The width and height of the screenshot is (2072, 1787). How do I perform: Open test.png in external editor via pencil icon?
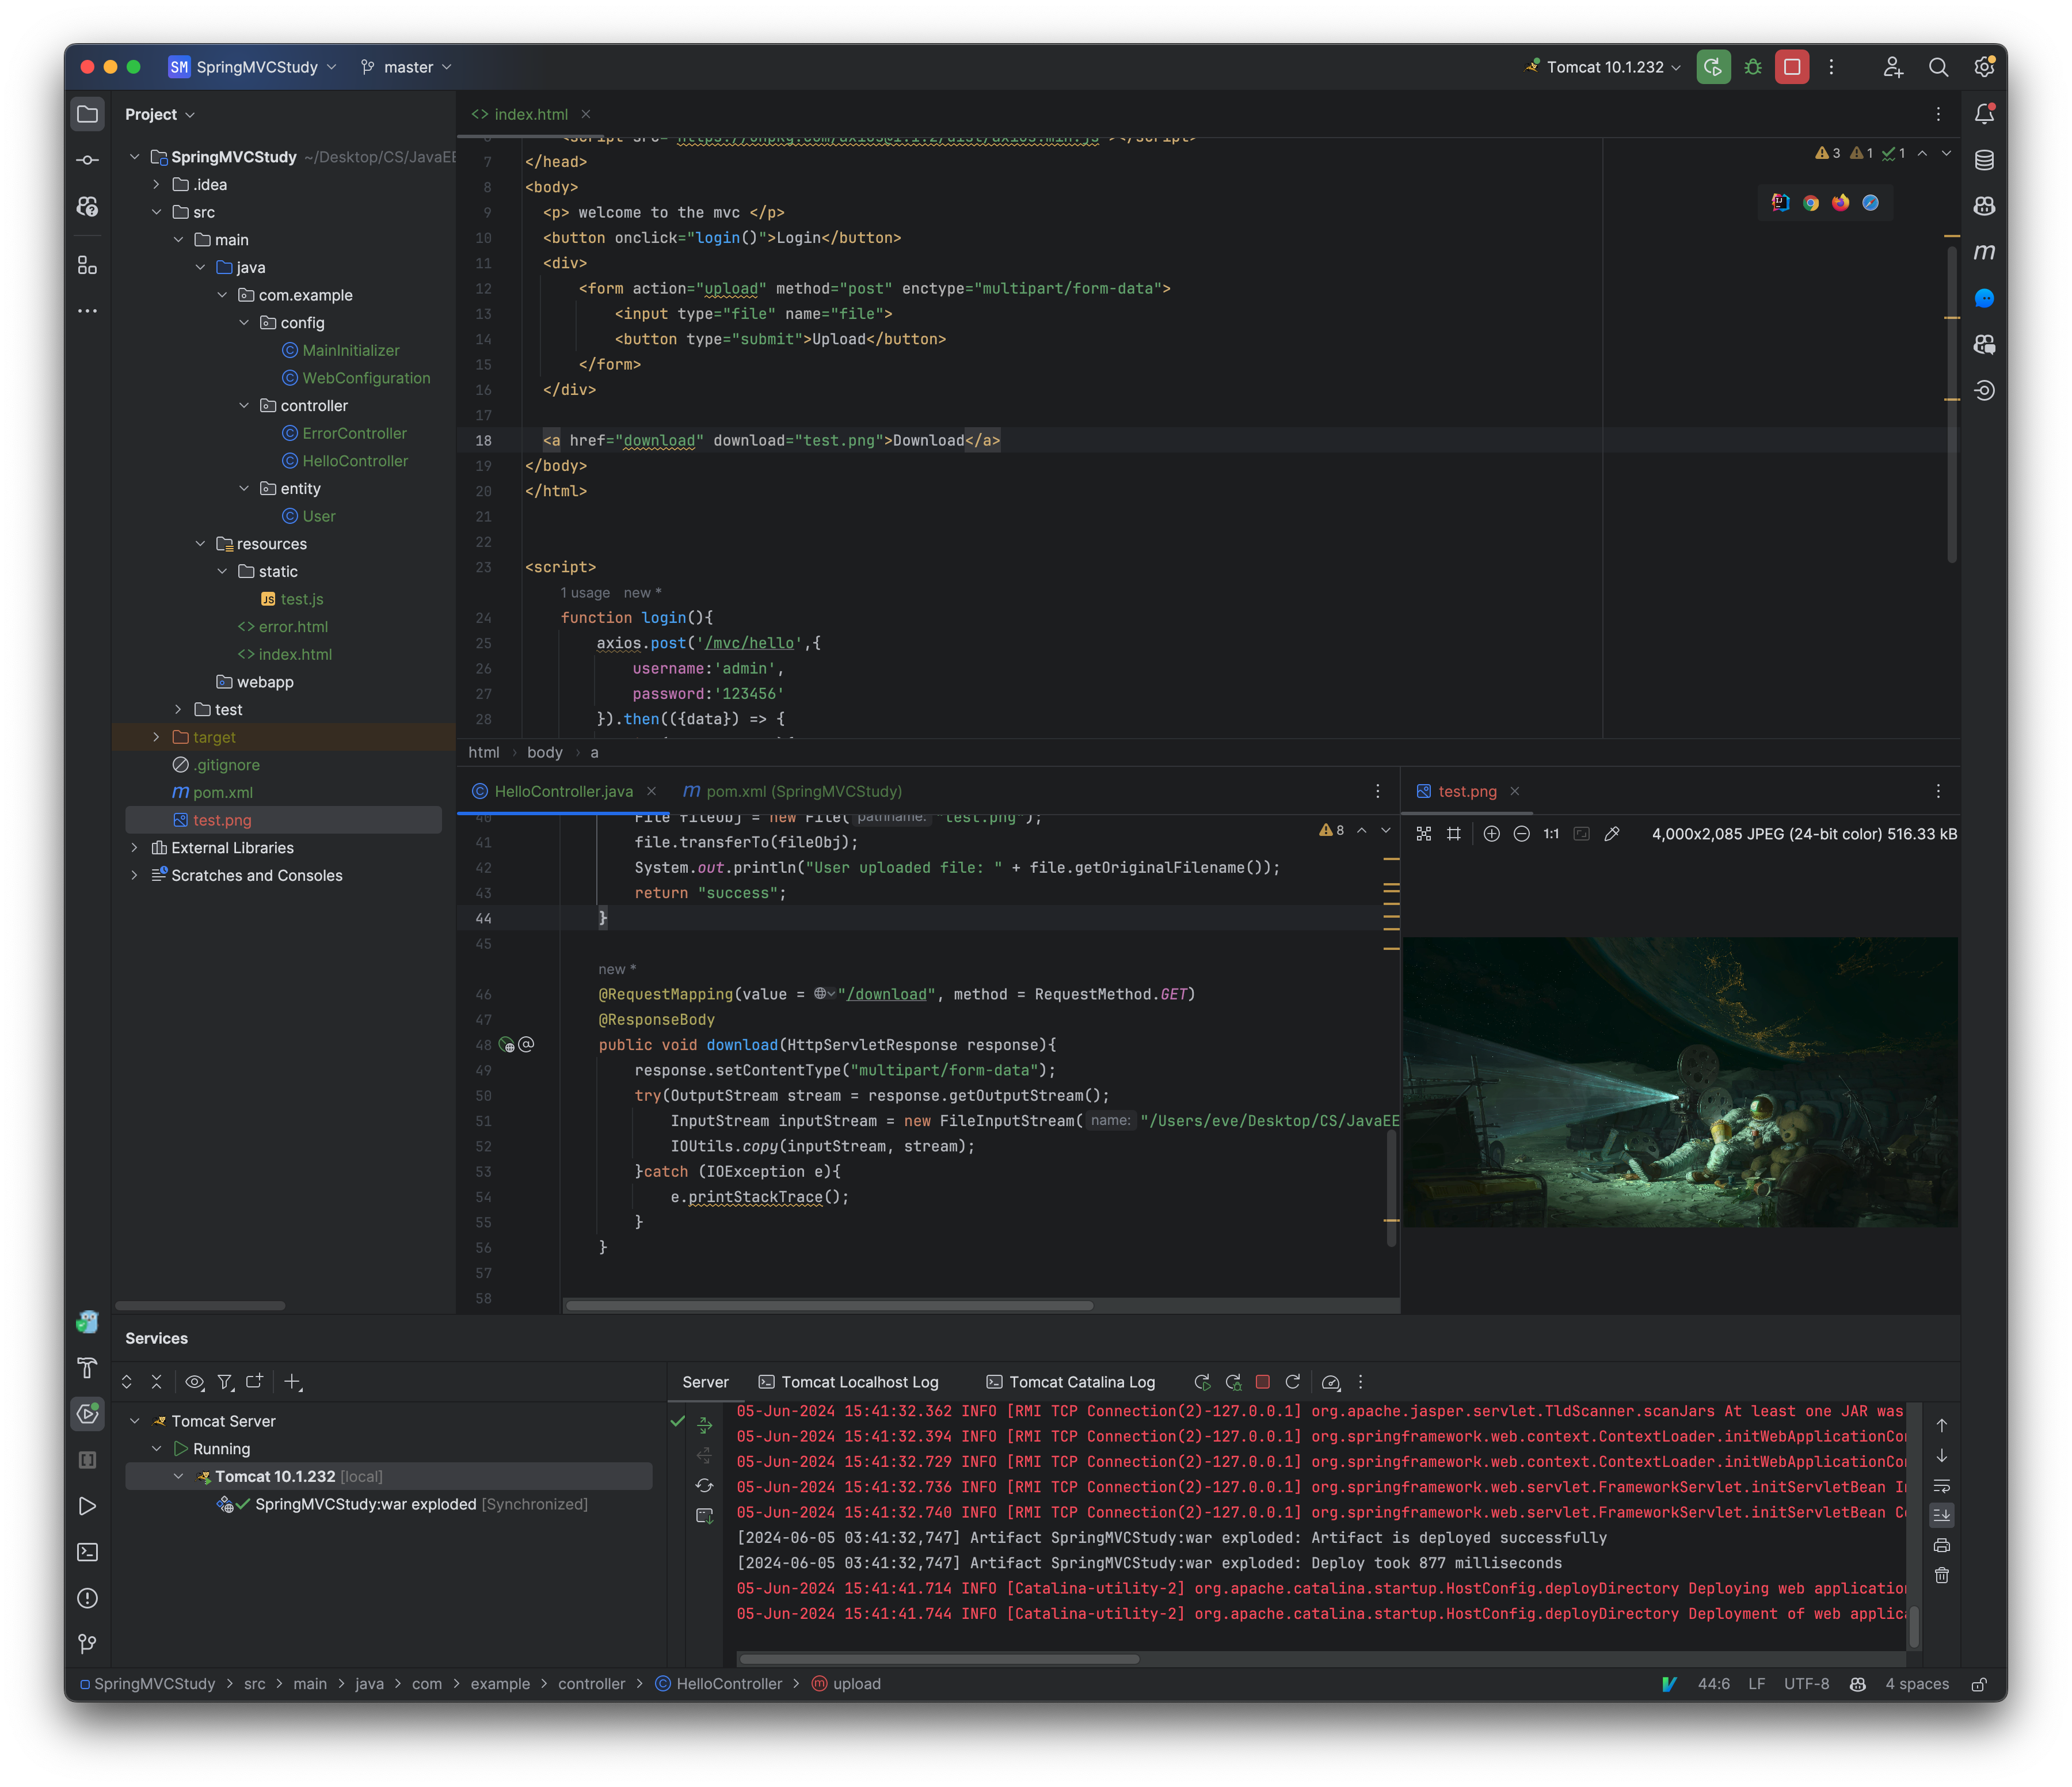click(1613, 833)
